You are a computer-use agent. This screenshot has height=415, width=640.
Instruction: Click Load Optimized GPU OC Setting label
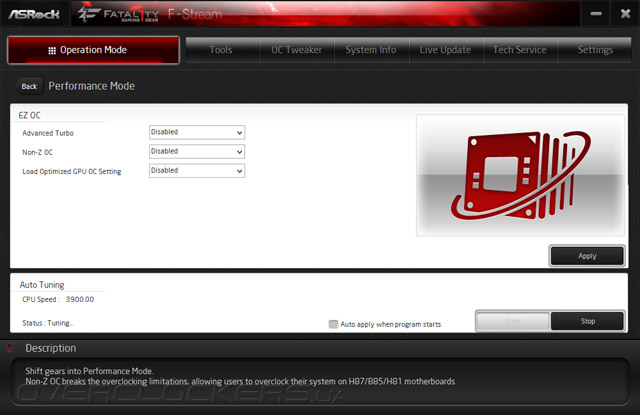[72, 171]
